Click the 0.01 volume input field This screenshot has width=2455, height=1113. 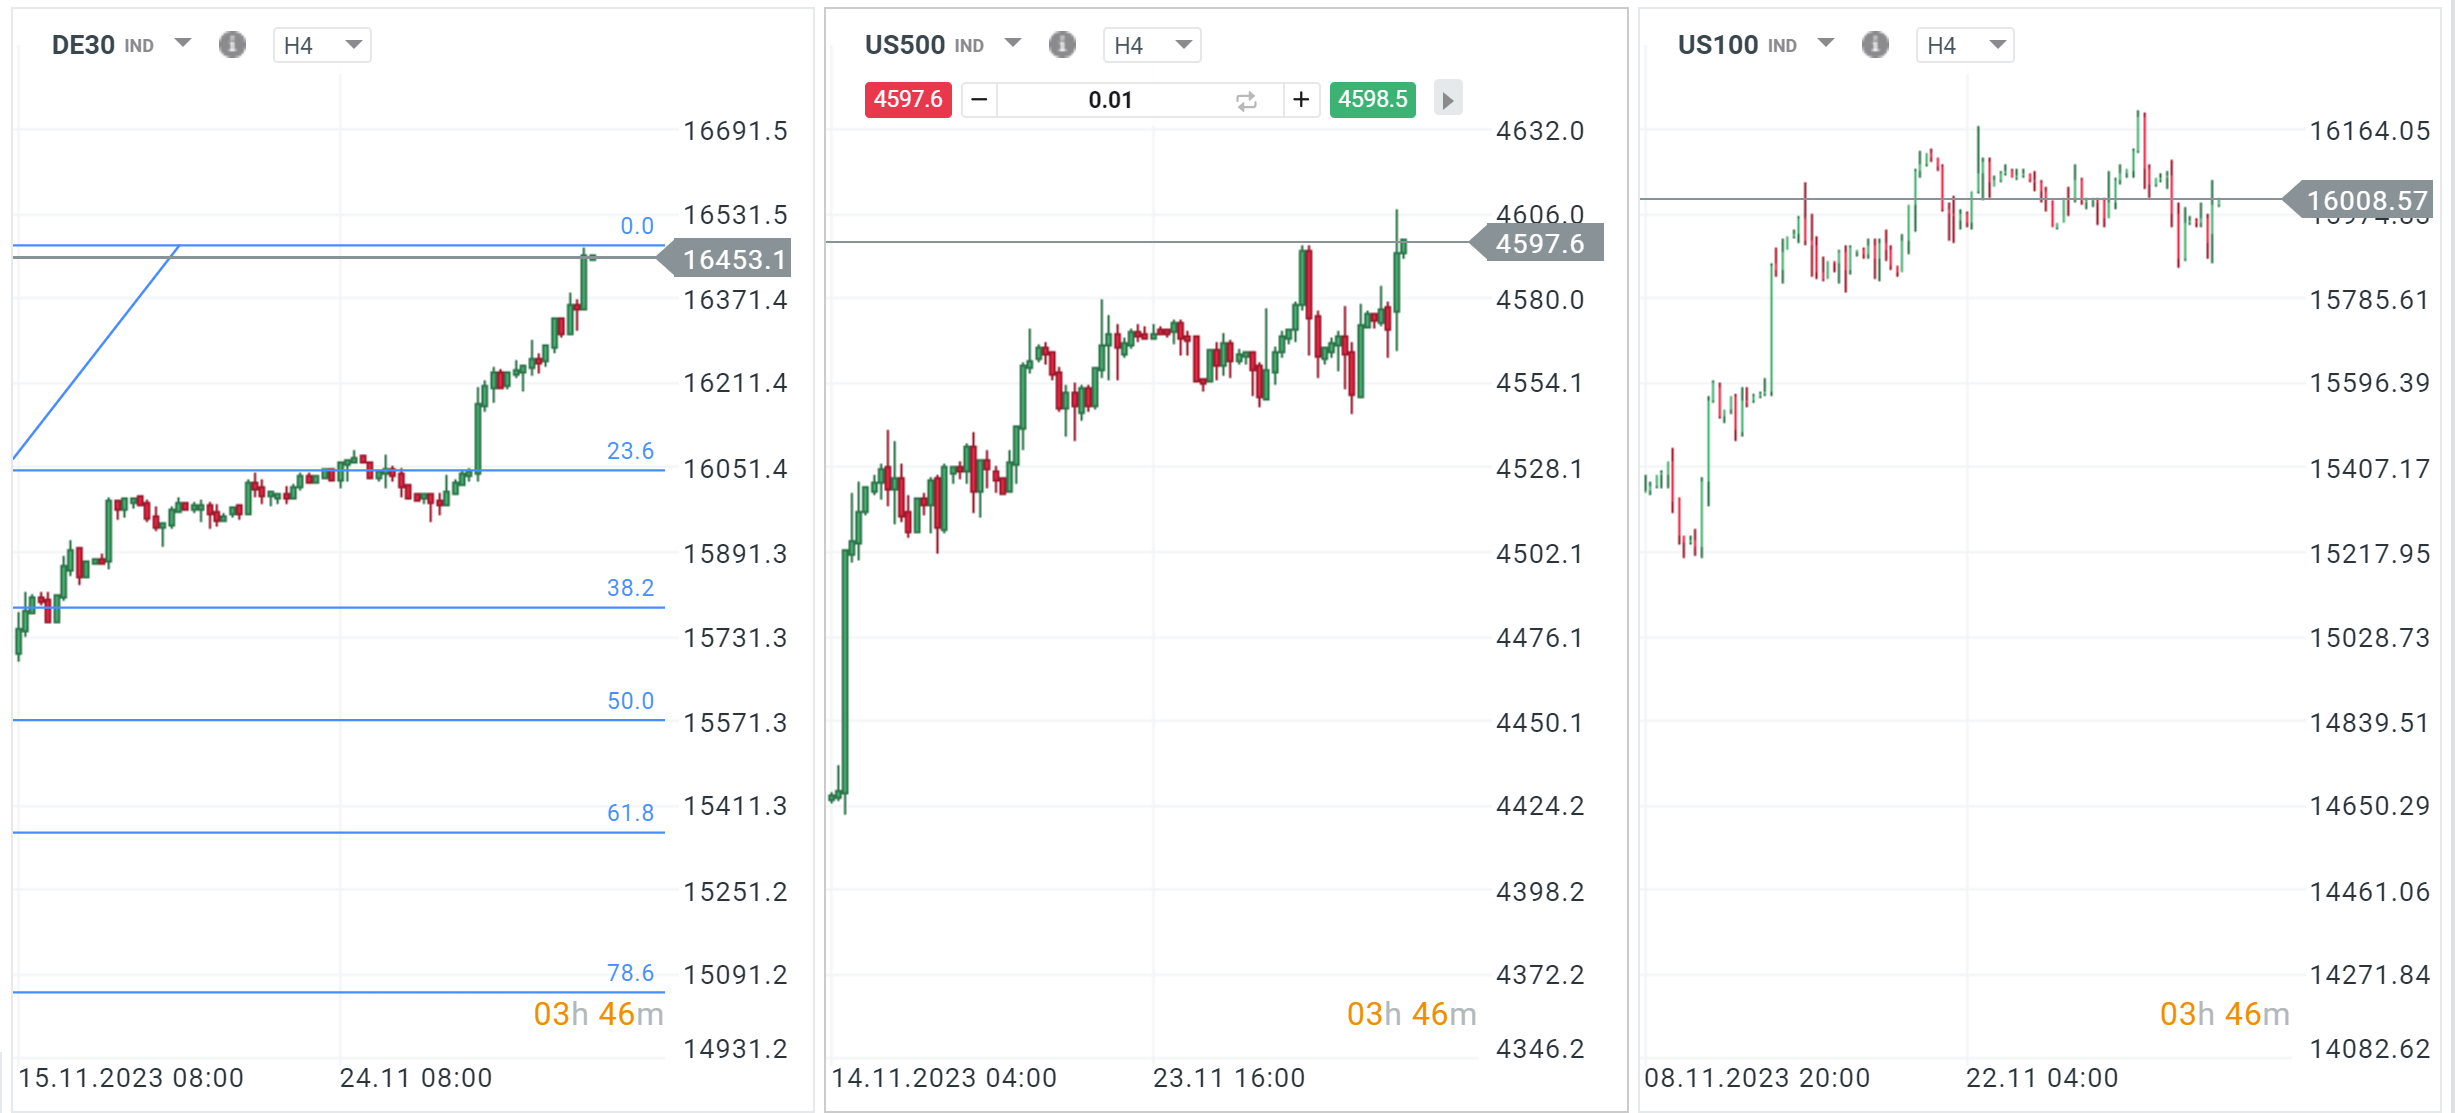click(x=1110, y=99)
